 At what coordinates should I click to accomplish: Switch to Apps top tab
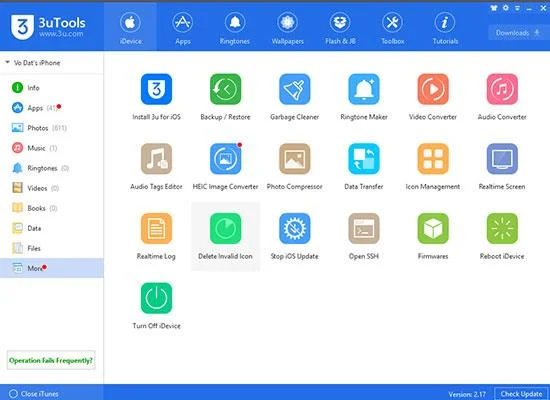pos(183,28)
